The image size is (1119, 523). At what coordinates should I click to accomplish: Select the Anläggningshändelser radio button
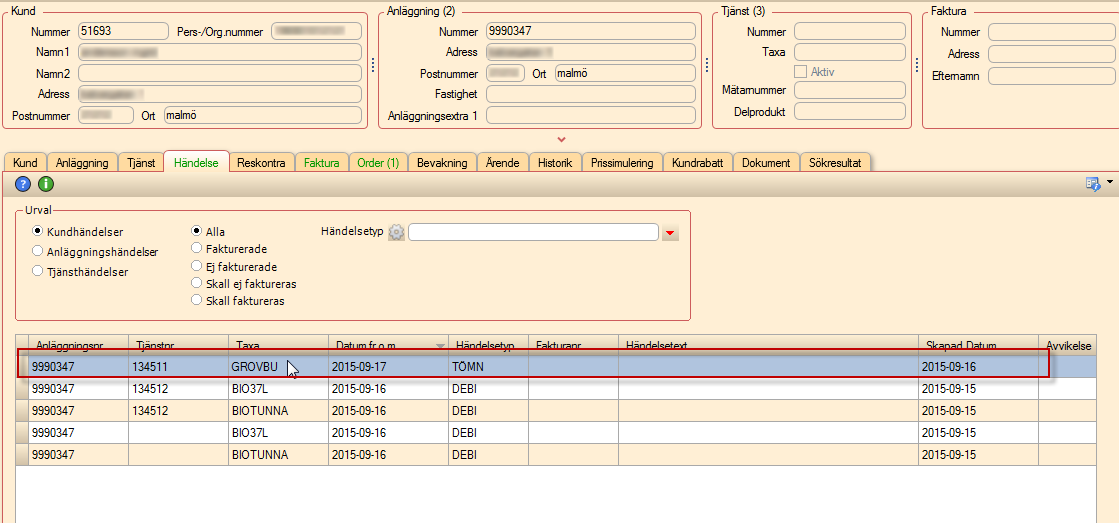coord(38,252)
